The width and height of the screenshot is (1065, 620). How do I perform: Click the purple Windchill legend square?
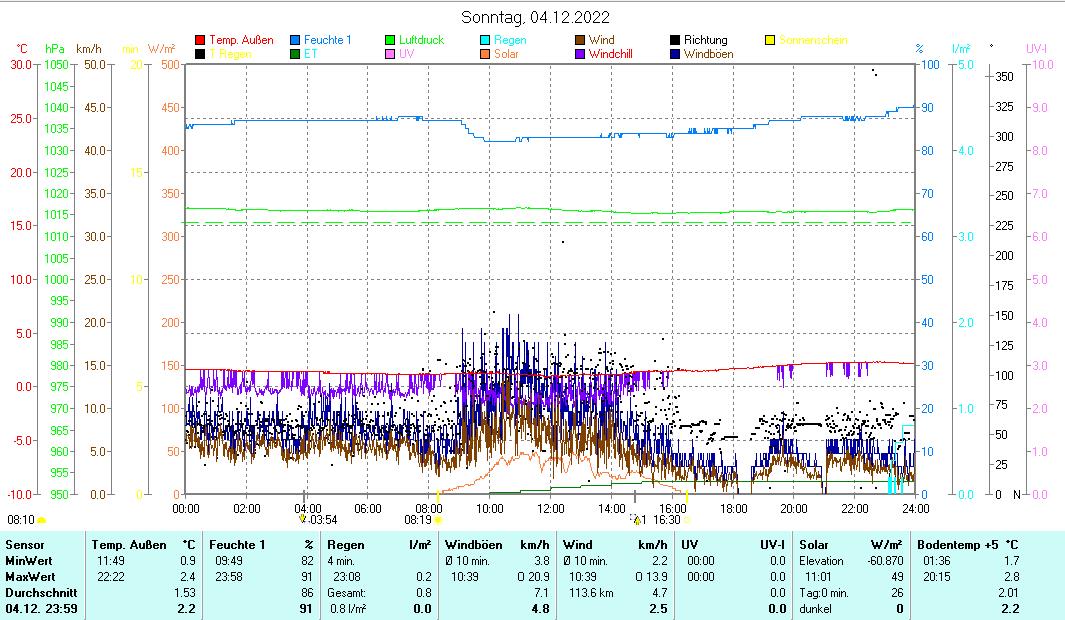(x=580, y=54)
